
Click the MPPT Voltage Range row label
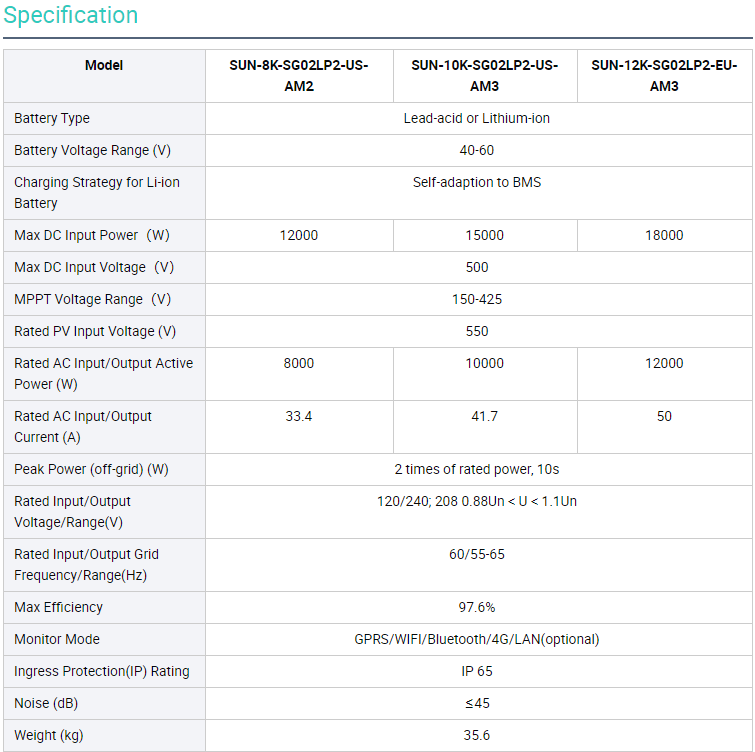pos(92,299)
